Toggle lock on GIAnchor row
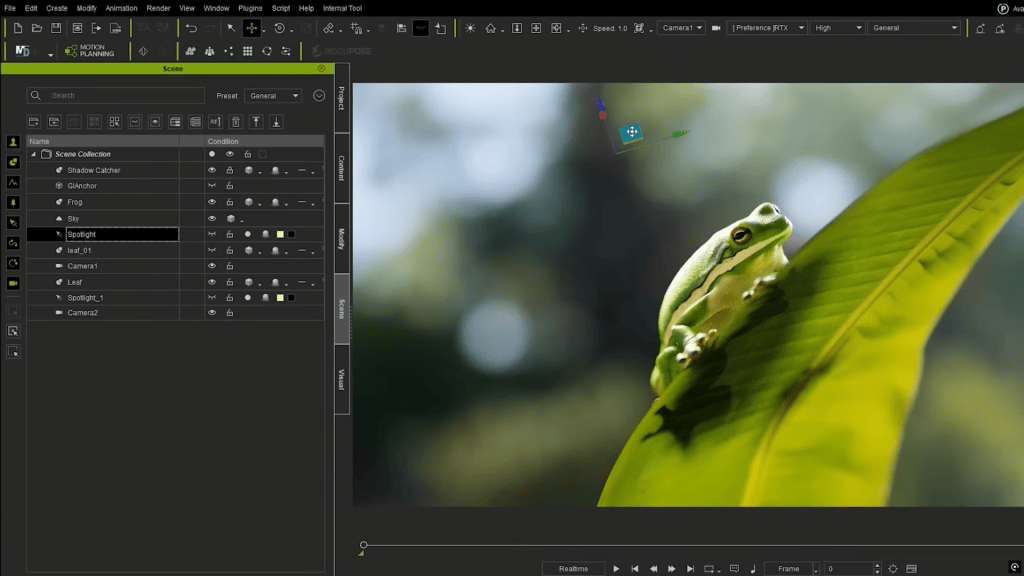 click(x=230, y=185)
